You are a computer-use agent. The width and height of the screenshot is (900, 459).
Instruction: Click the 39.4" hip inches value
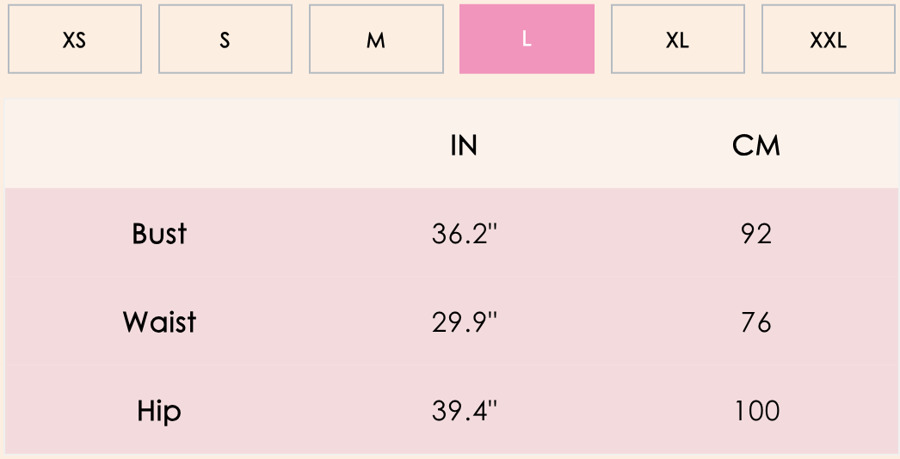(464, 411)
